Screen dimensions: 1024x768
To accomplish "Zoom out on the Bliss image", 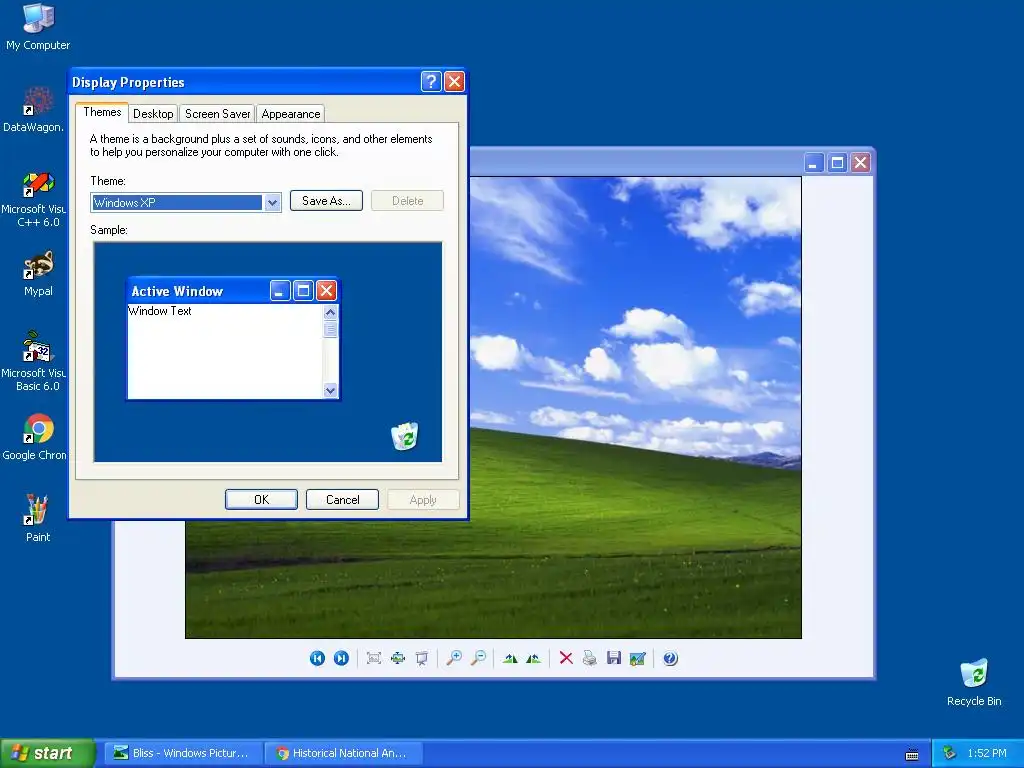I will pos(478,658).
